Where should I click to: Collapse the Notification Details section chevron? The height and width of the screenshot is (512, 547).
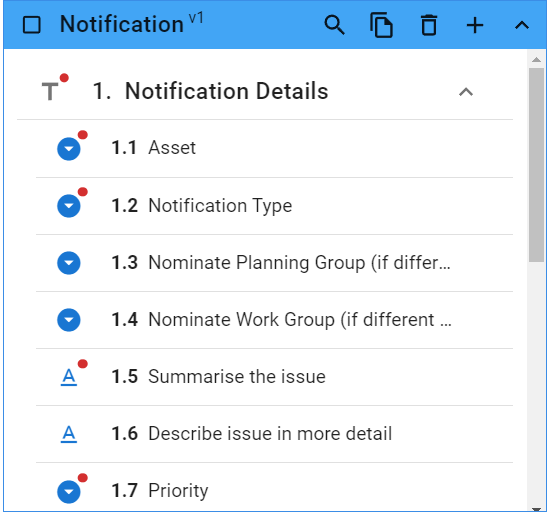coord(466,92)
